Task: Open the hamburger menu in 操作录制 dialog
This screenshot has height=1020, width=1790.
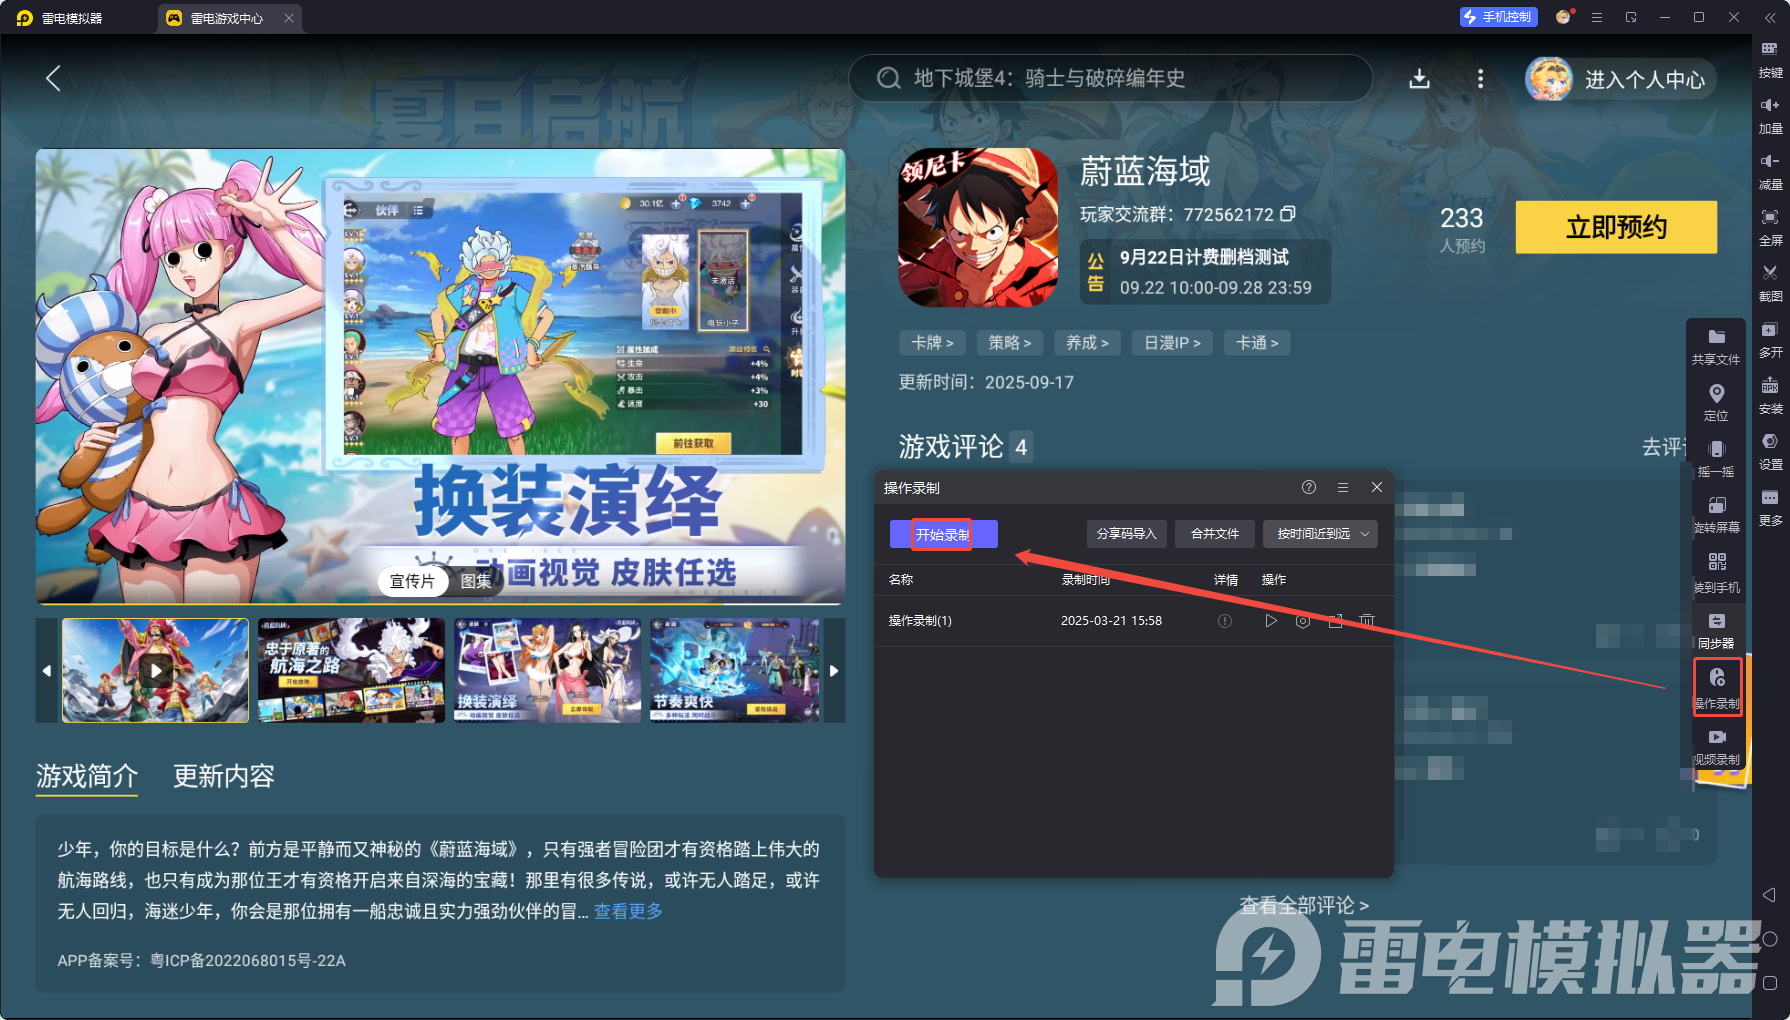Action: [1343, 487]
